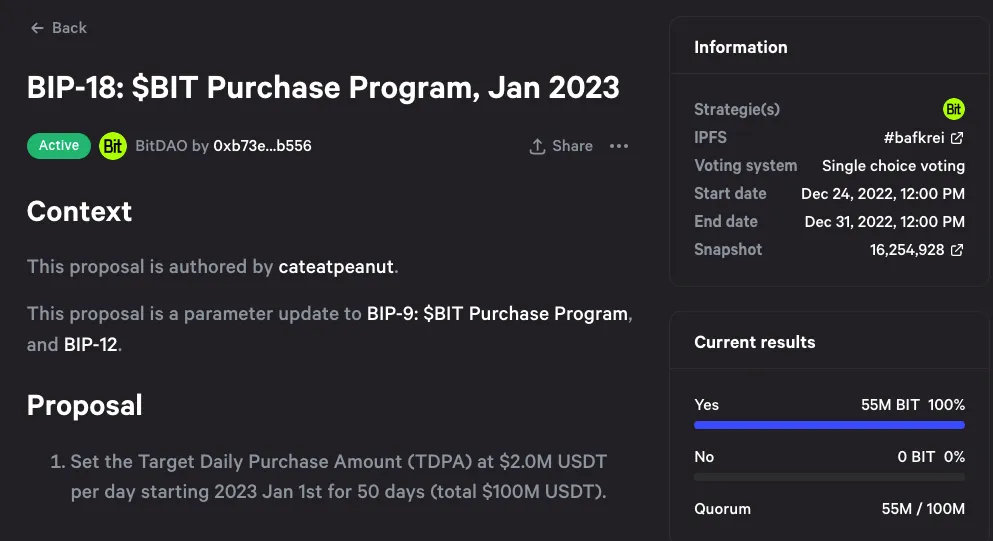The image size is (993, 541).
Task: Open author address 0xb73e...b556
Action: [x=262, y=146]
